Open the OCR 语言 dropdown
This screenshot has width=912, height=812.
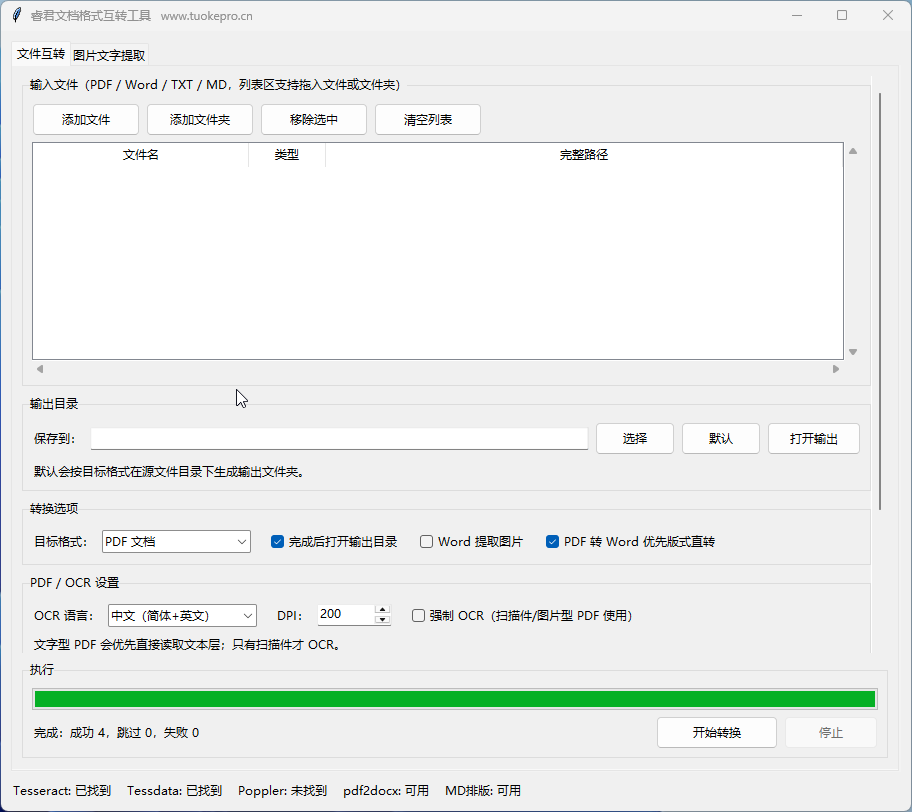coord(182,615)
